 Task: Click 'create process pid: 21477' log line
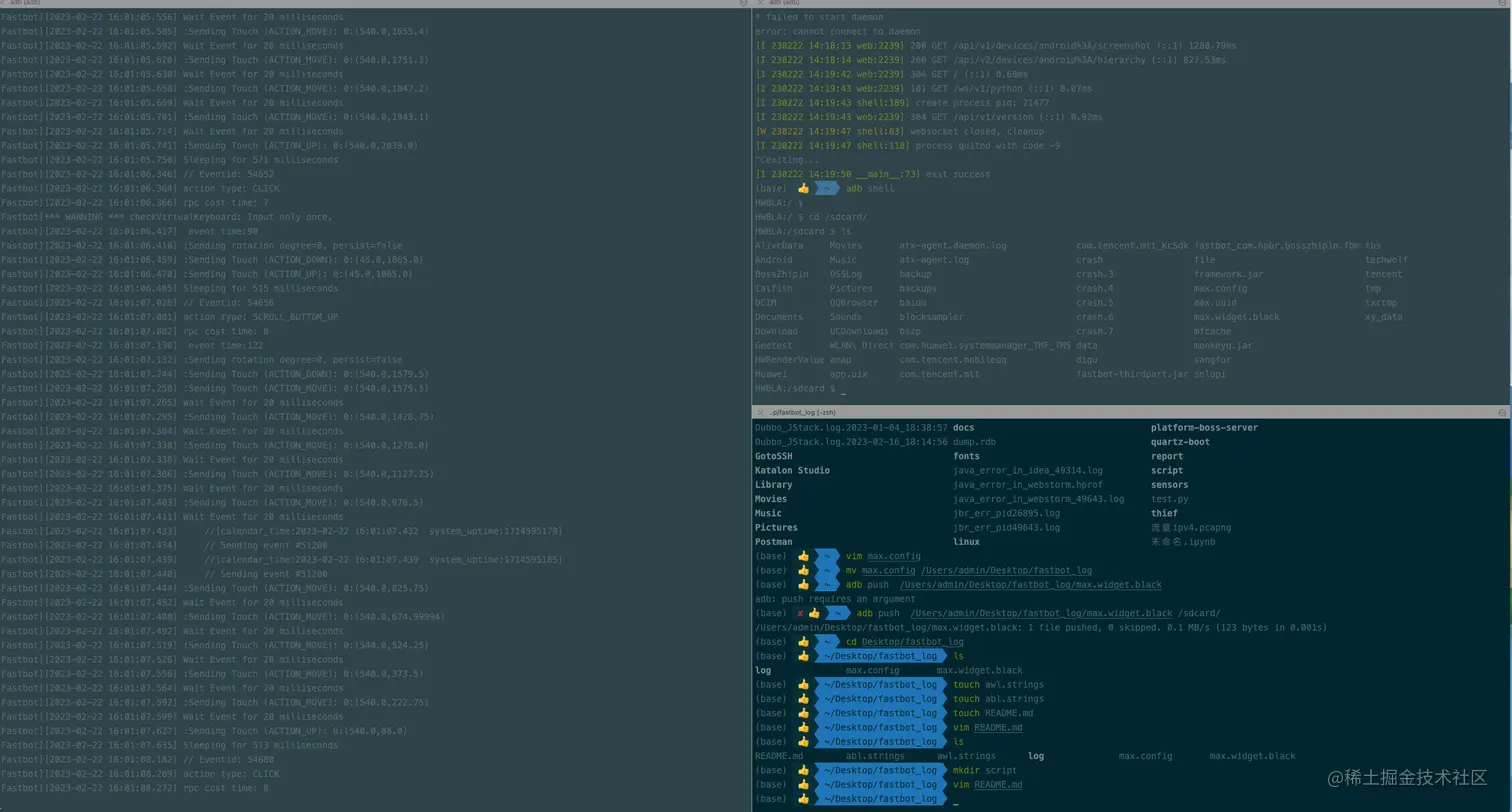pyautogui.click(x=902, y=103)
